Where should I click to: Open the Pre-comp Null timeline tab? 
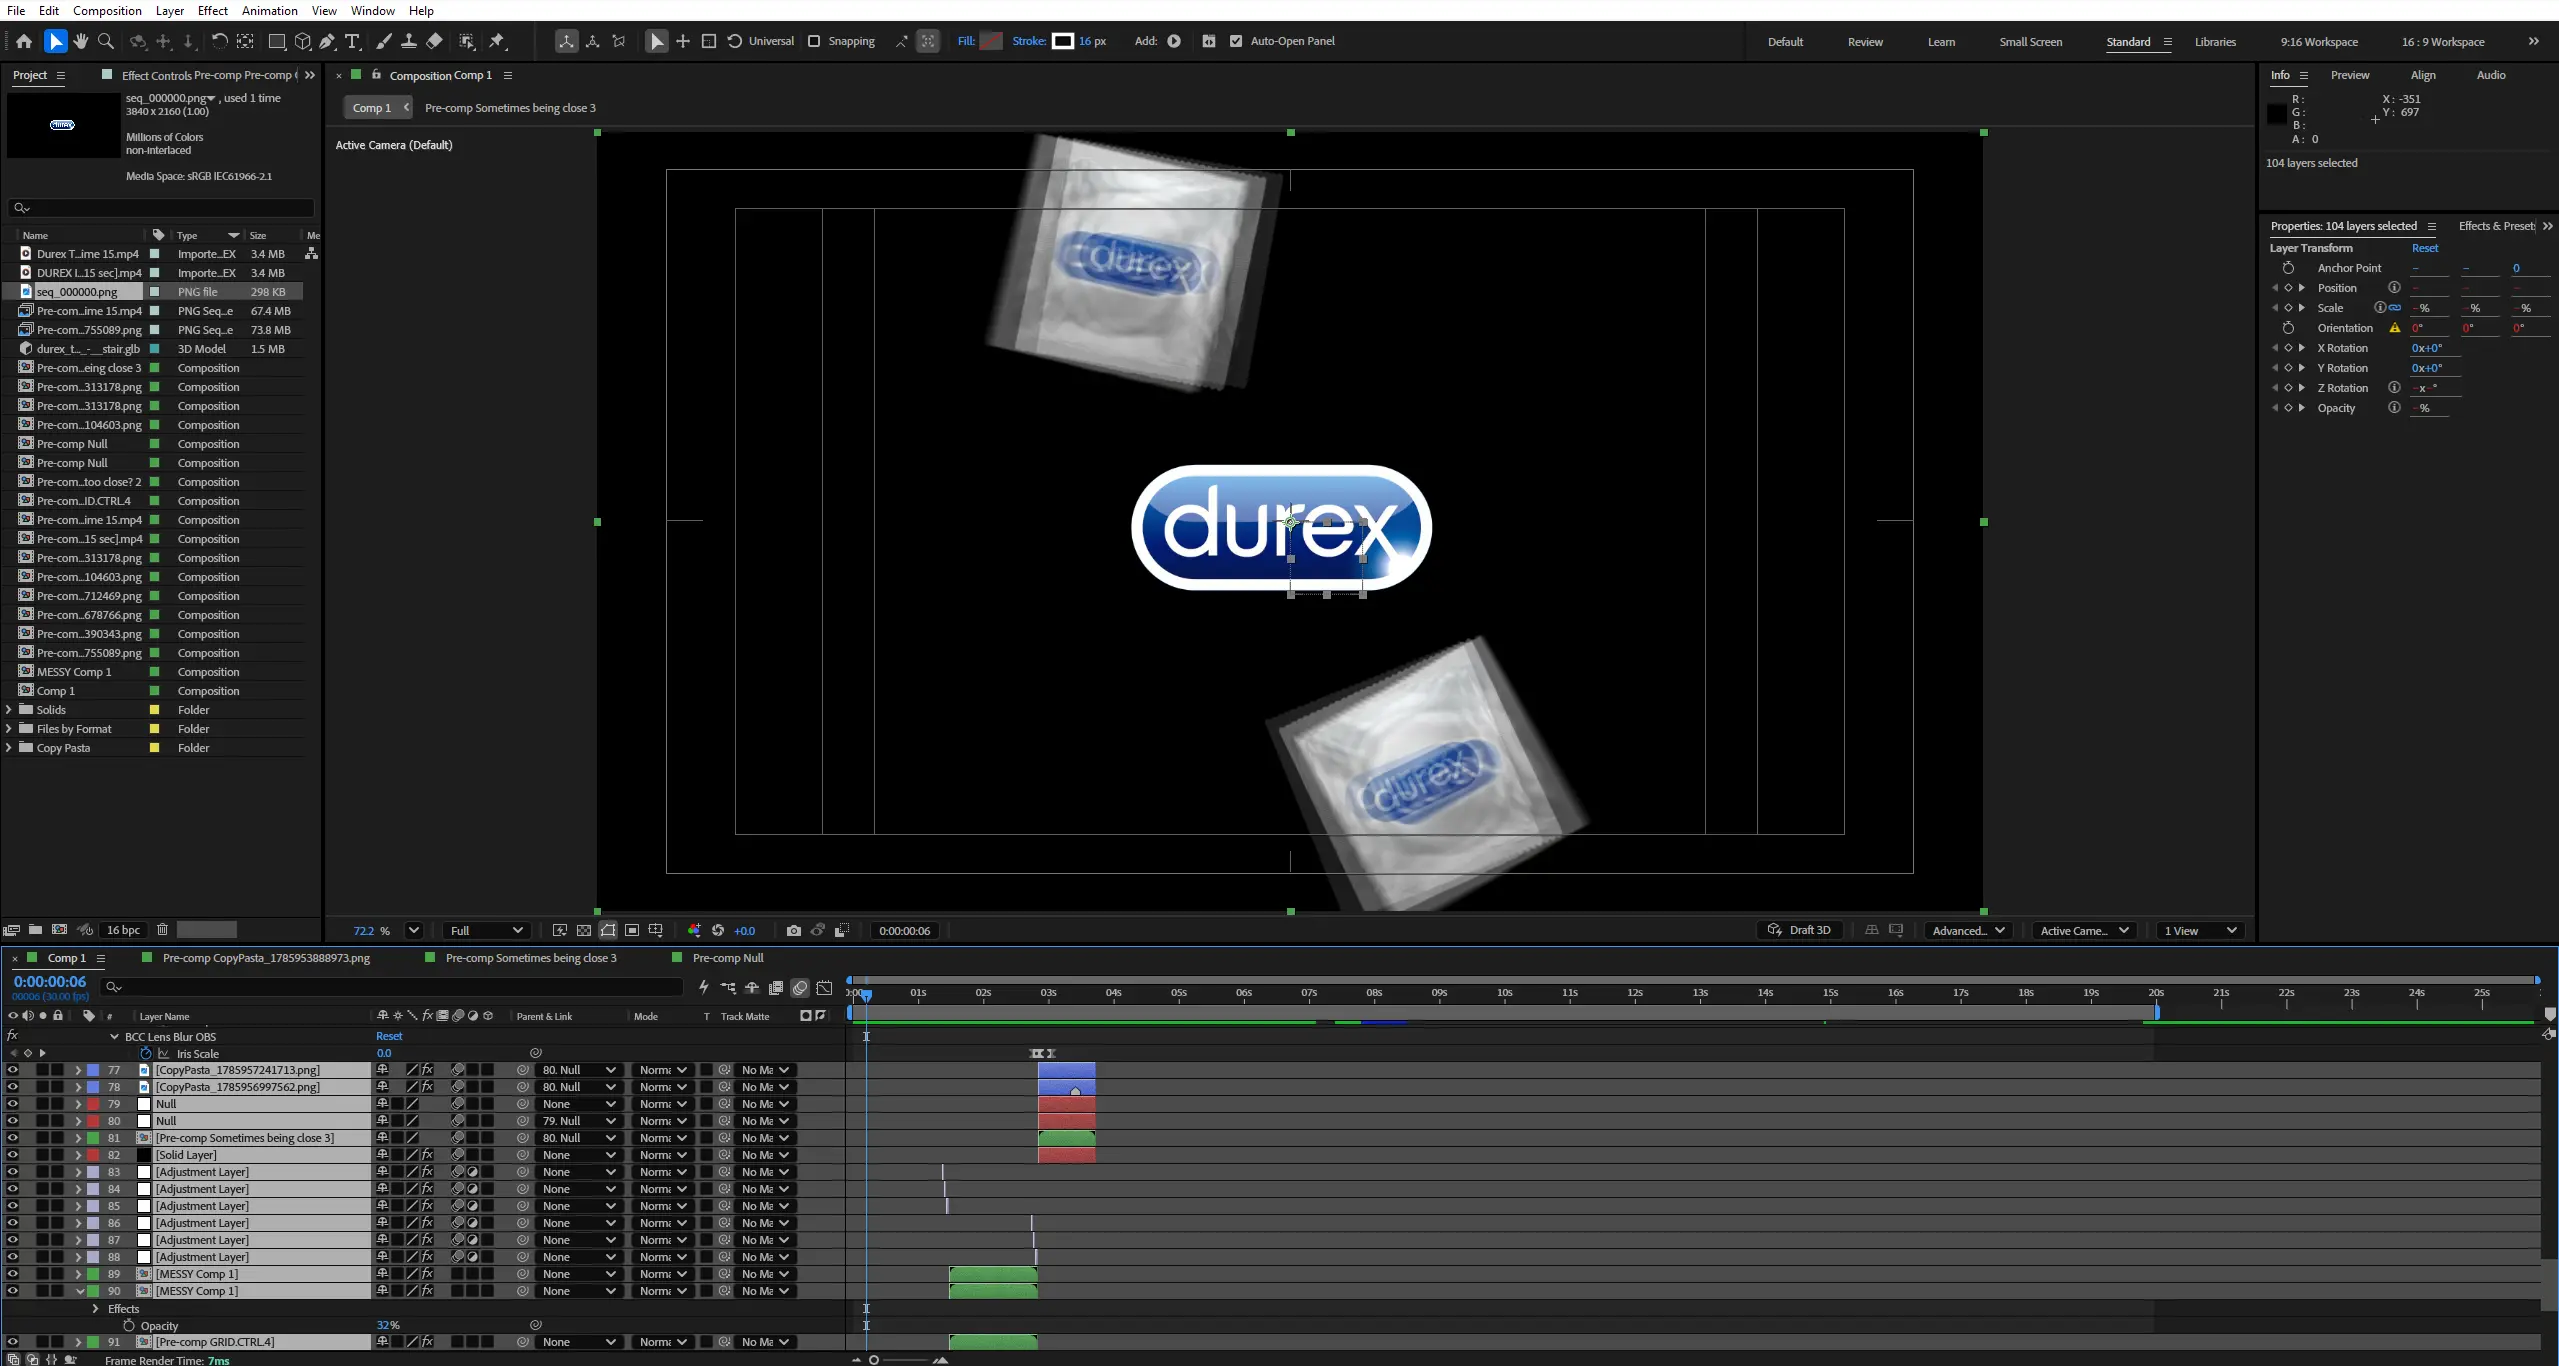(x=727, y=958)
